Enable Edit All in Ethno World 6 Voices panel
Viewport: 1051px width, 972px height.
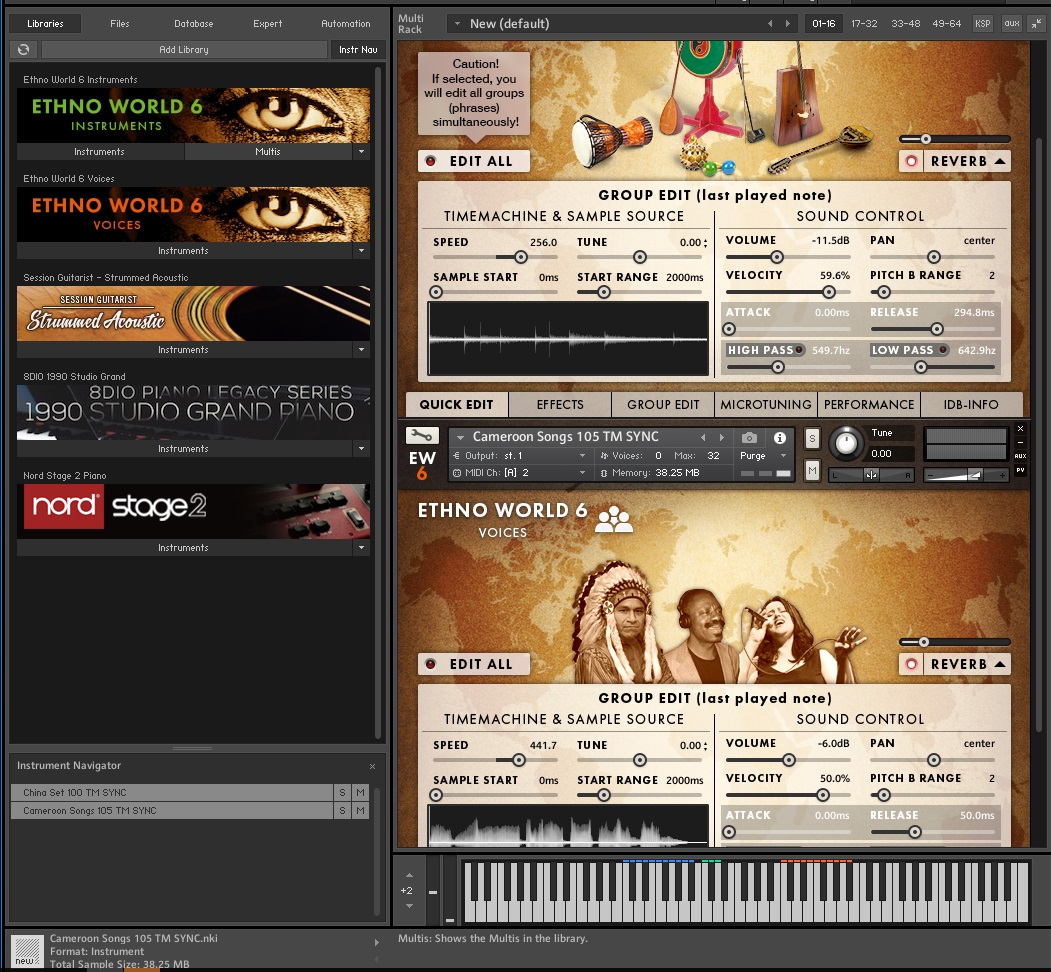[x=474, y=664]
